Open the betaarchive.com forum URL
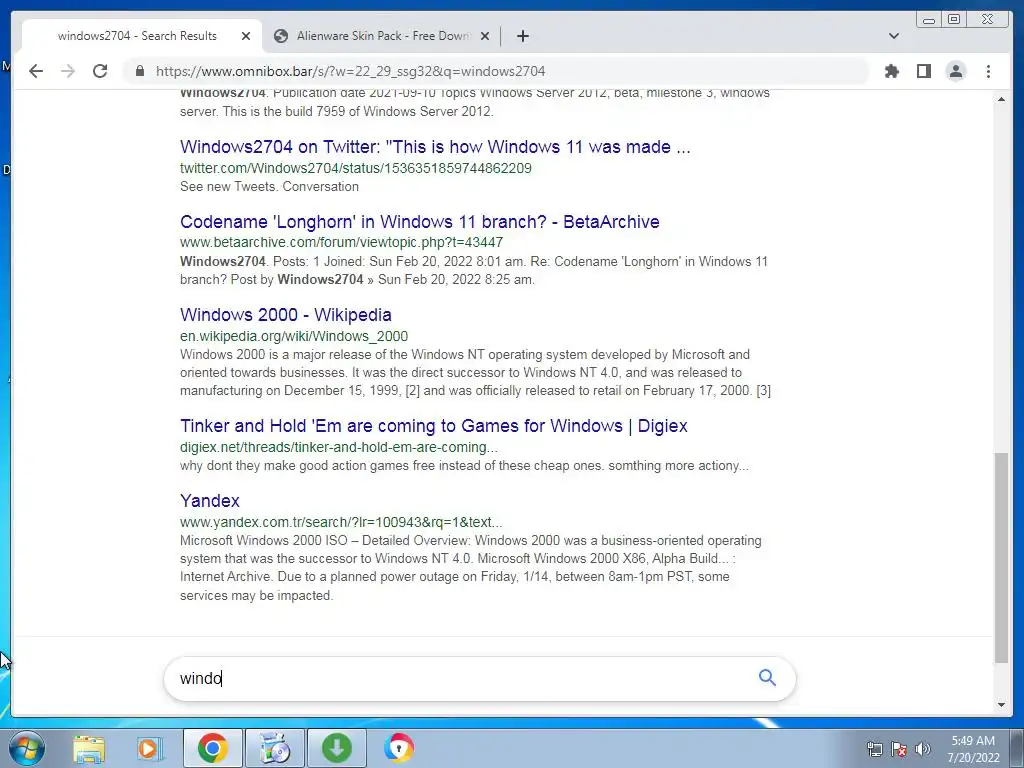The height and width of the screenshot is (768, 1024). [342, 242]
